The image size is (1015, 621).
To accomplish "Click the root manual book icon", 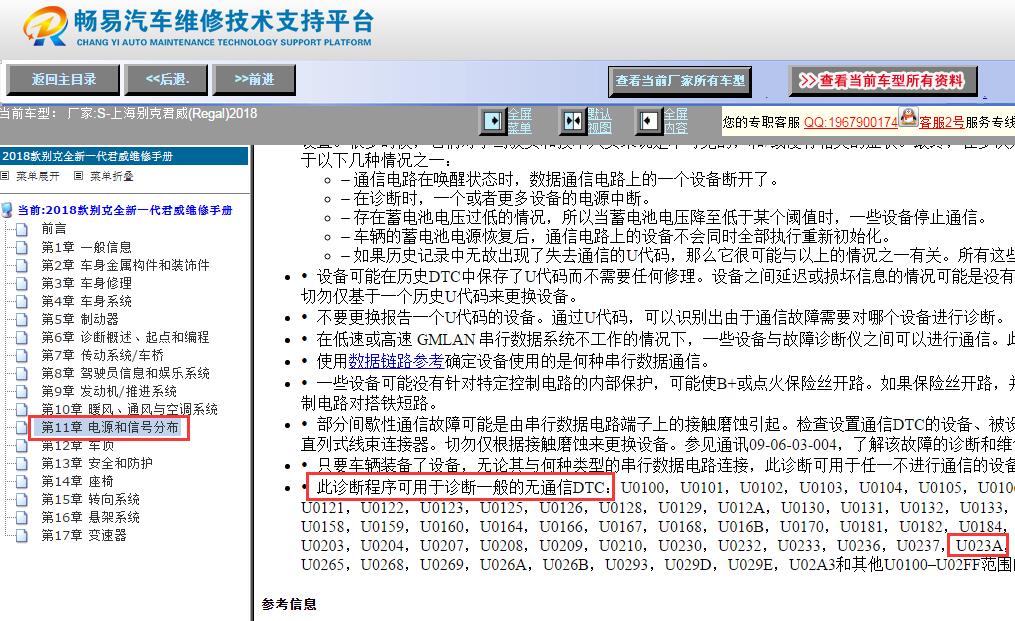I will coord(7,210).
